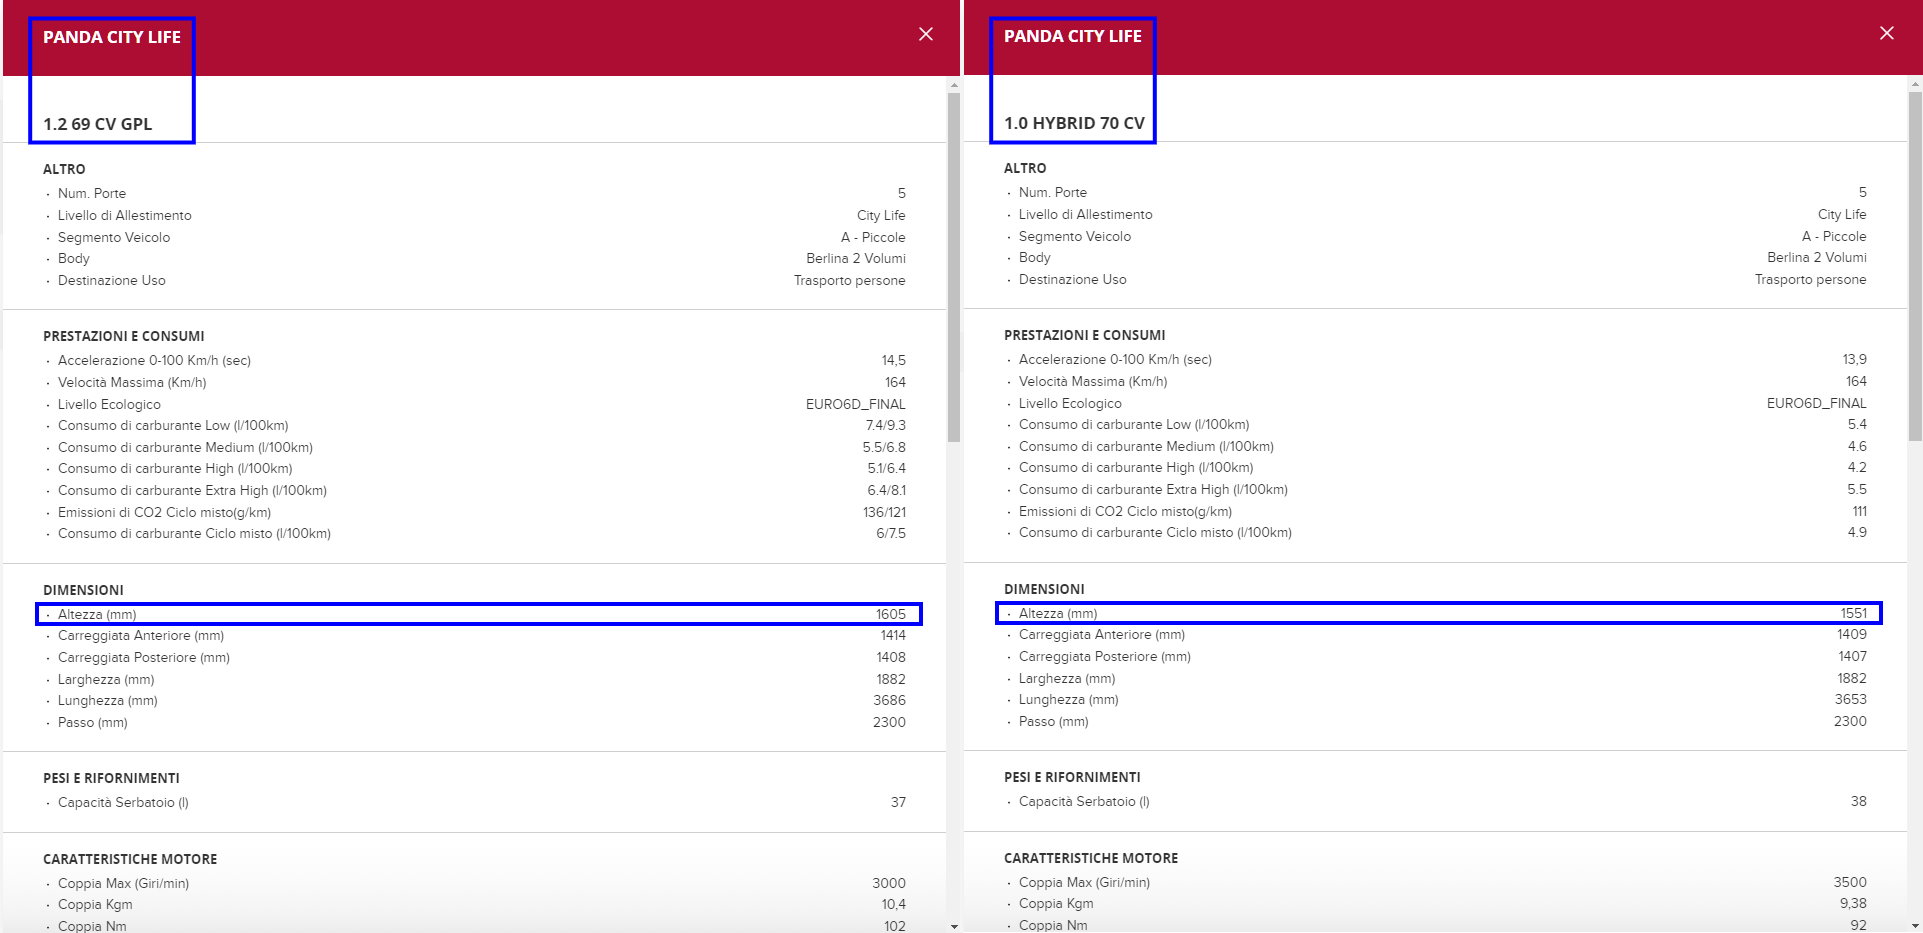Image resolution: width=1923 pixels, height=933 pixels.
Task: Click Coppia Kgm value 9,38
Action: pyautogui.click(x=1853, y=903)
